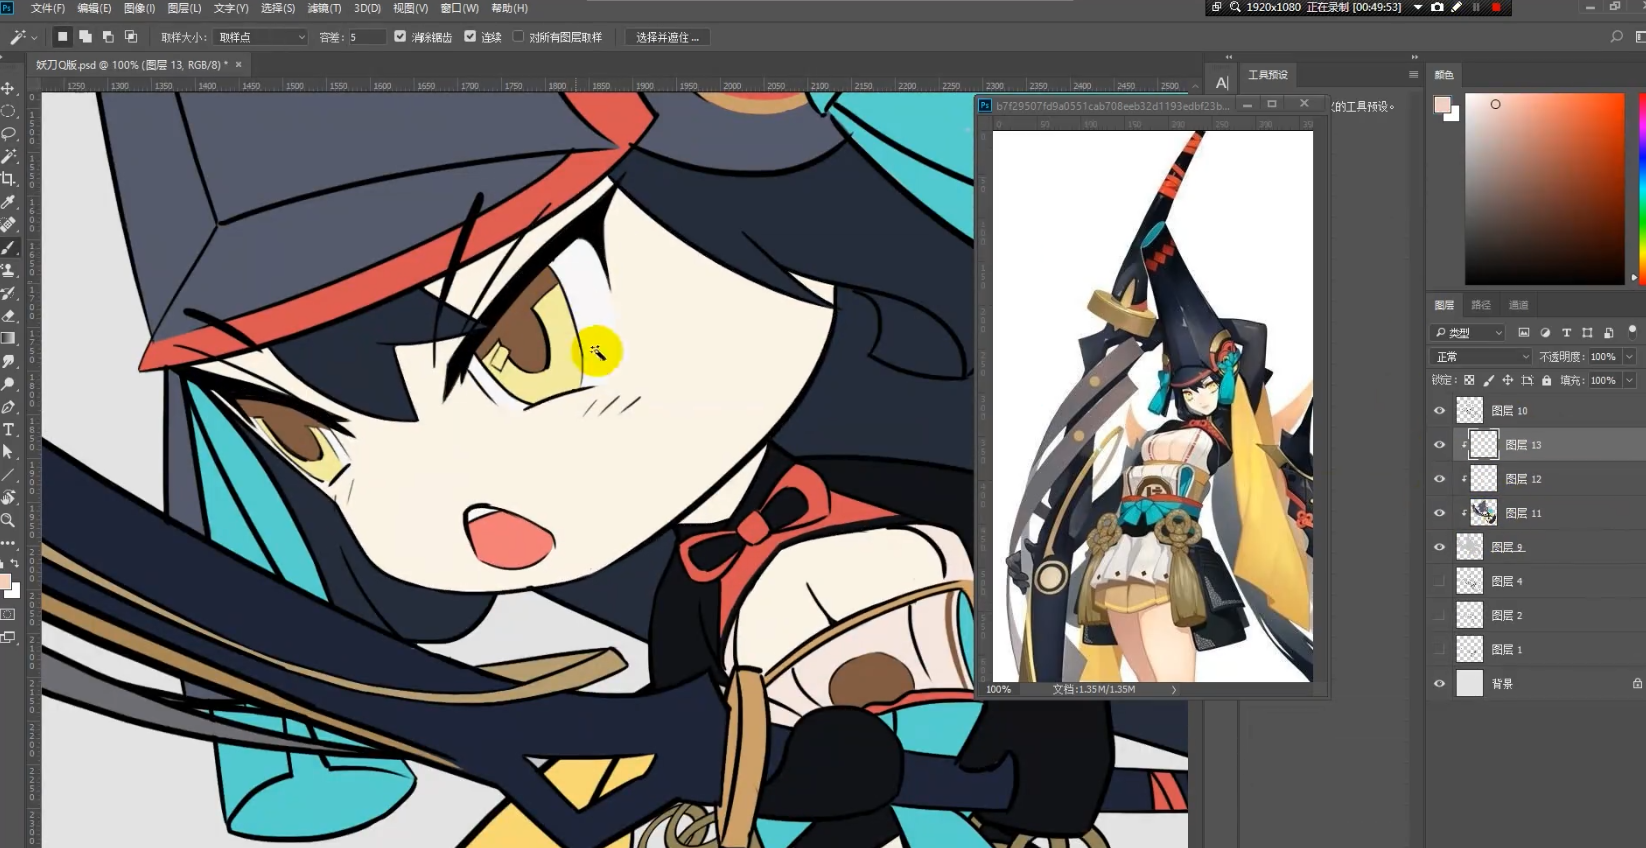Open the 工具预设 panel menu
The width and height of the screenshot is (1646, 848).
pyautogui.click(x=1413, y=74)
